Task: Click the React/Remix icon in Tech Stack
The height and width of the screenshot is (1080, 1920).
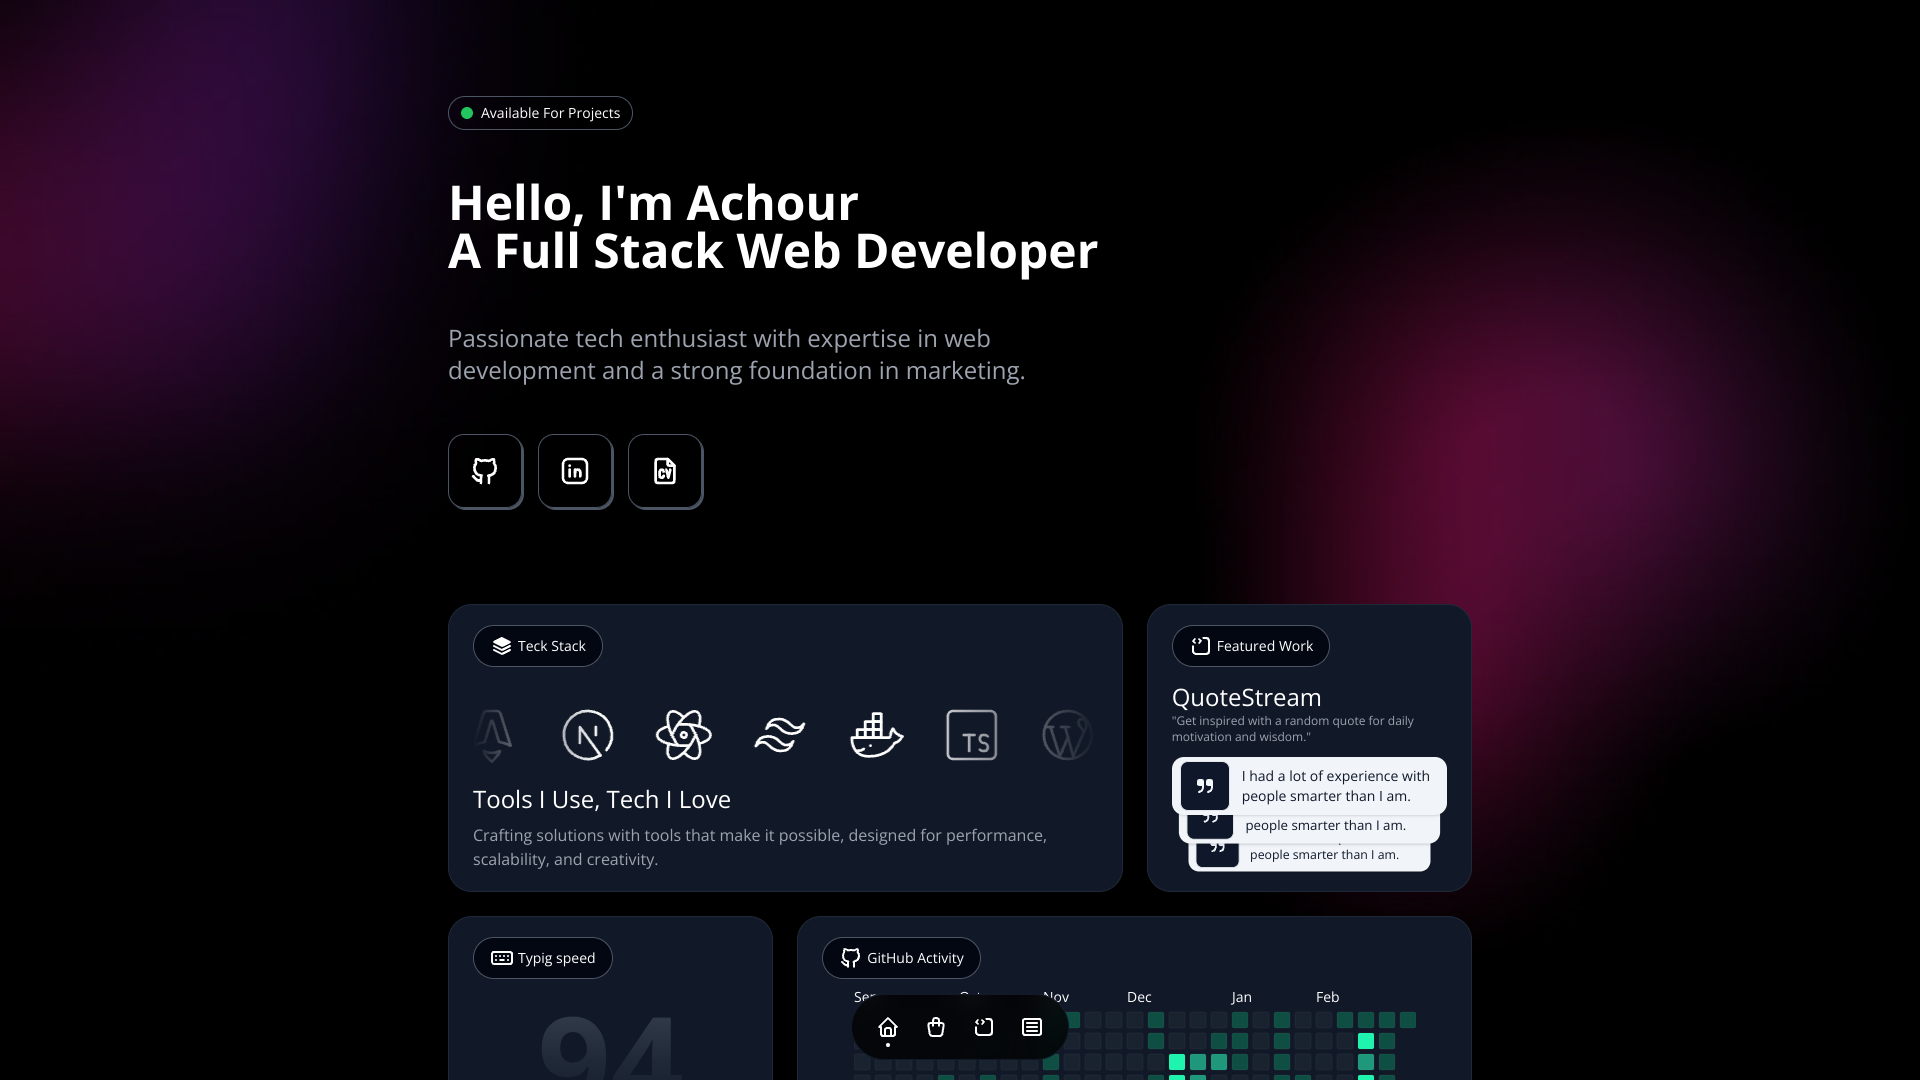Action: [683, 735]
